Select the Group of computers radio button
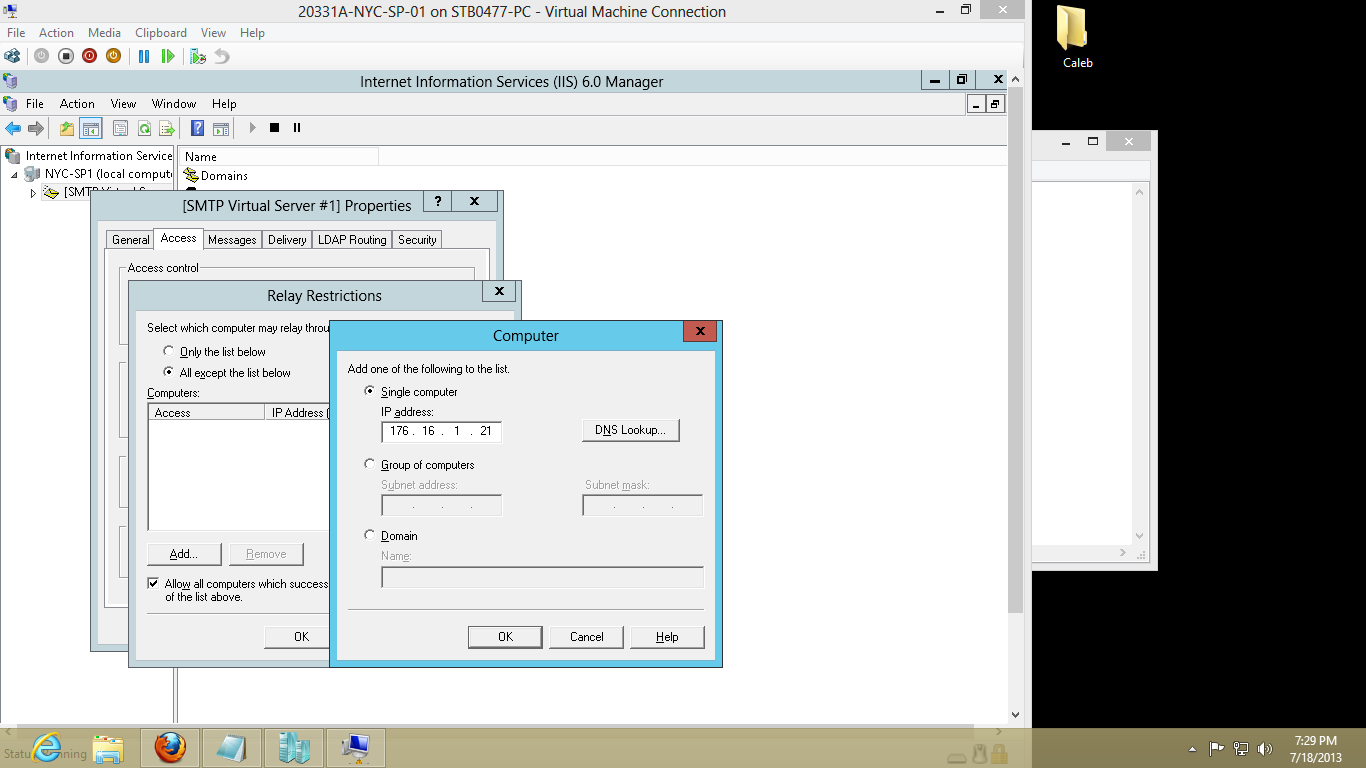1366x768 pixels. tap(370, 464)
